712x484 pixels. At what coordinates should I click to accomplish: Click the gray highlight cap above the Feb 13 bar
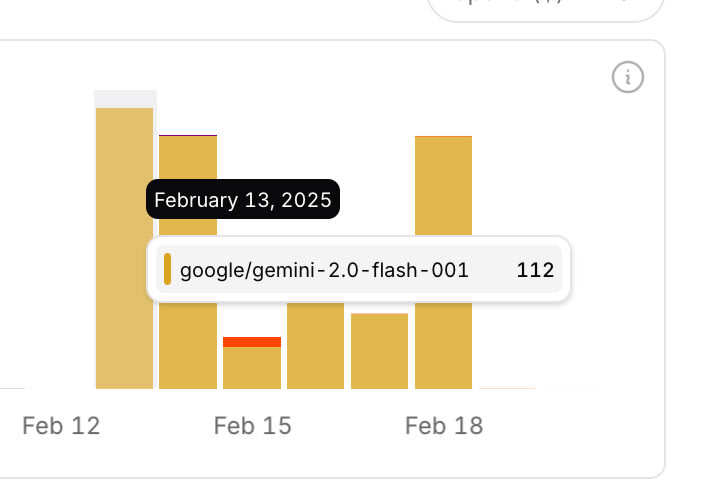coord(125,98)
